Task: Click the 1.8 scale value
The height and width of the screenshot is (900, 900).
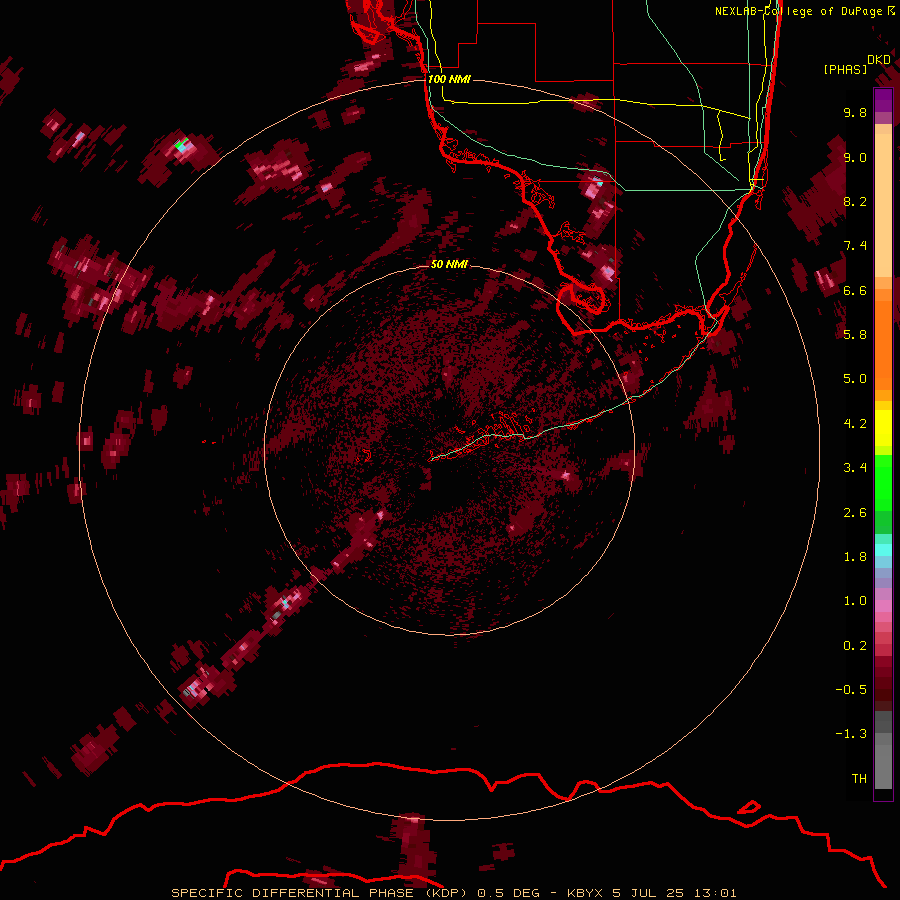Action: pyautogui.click(x=855, y=557)
